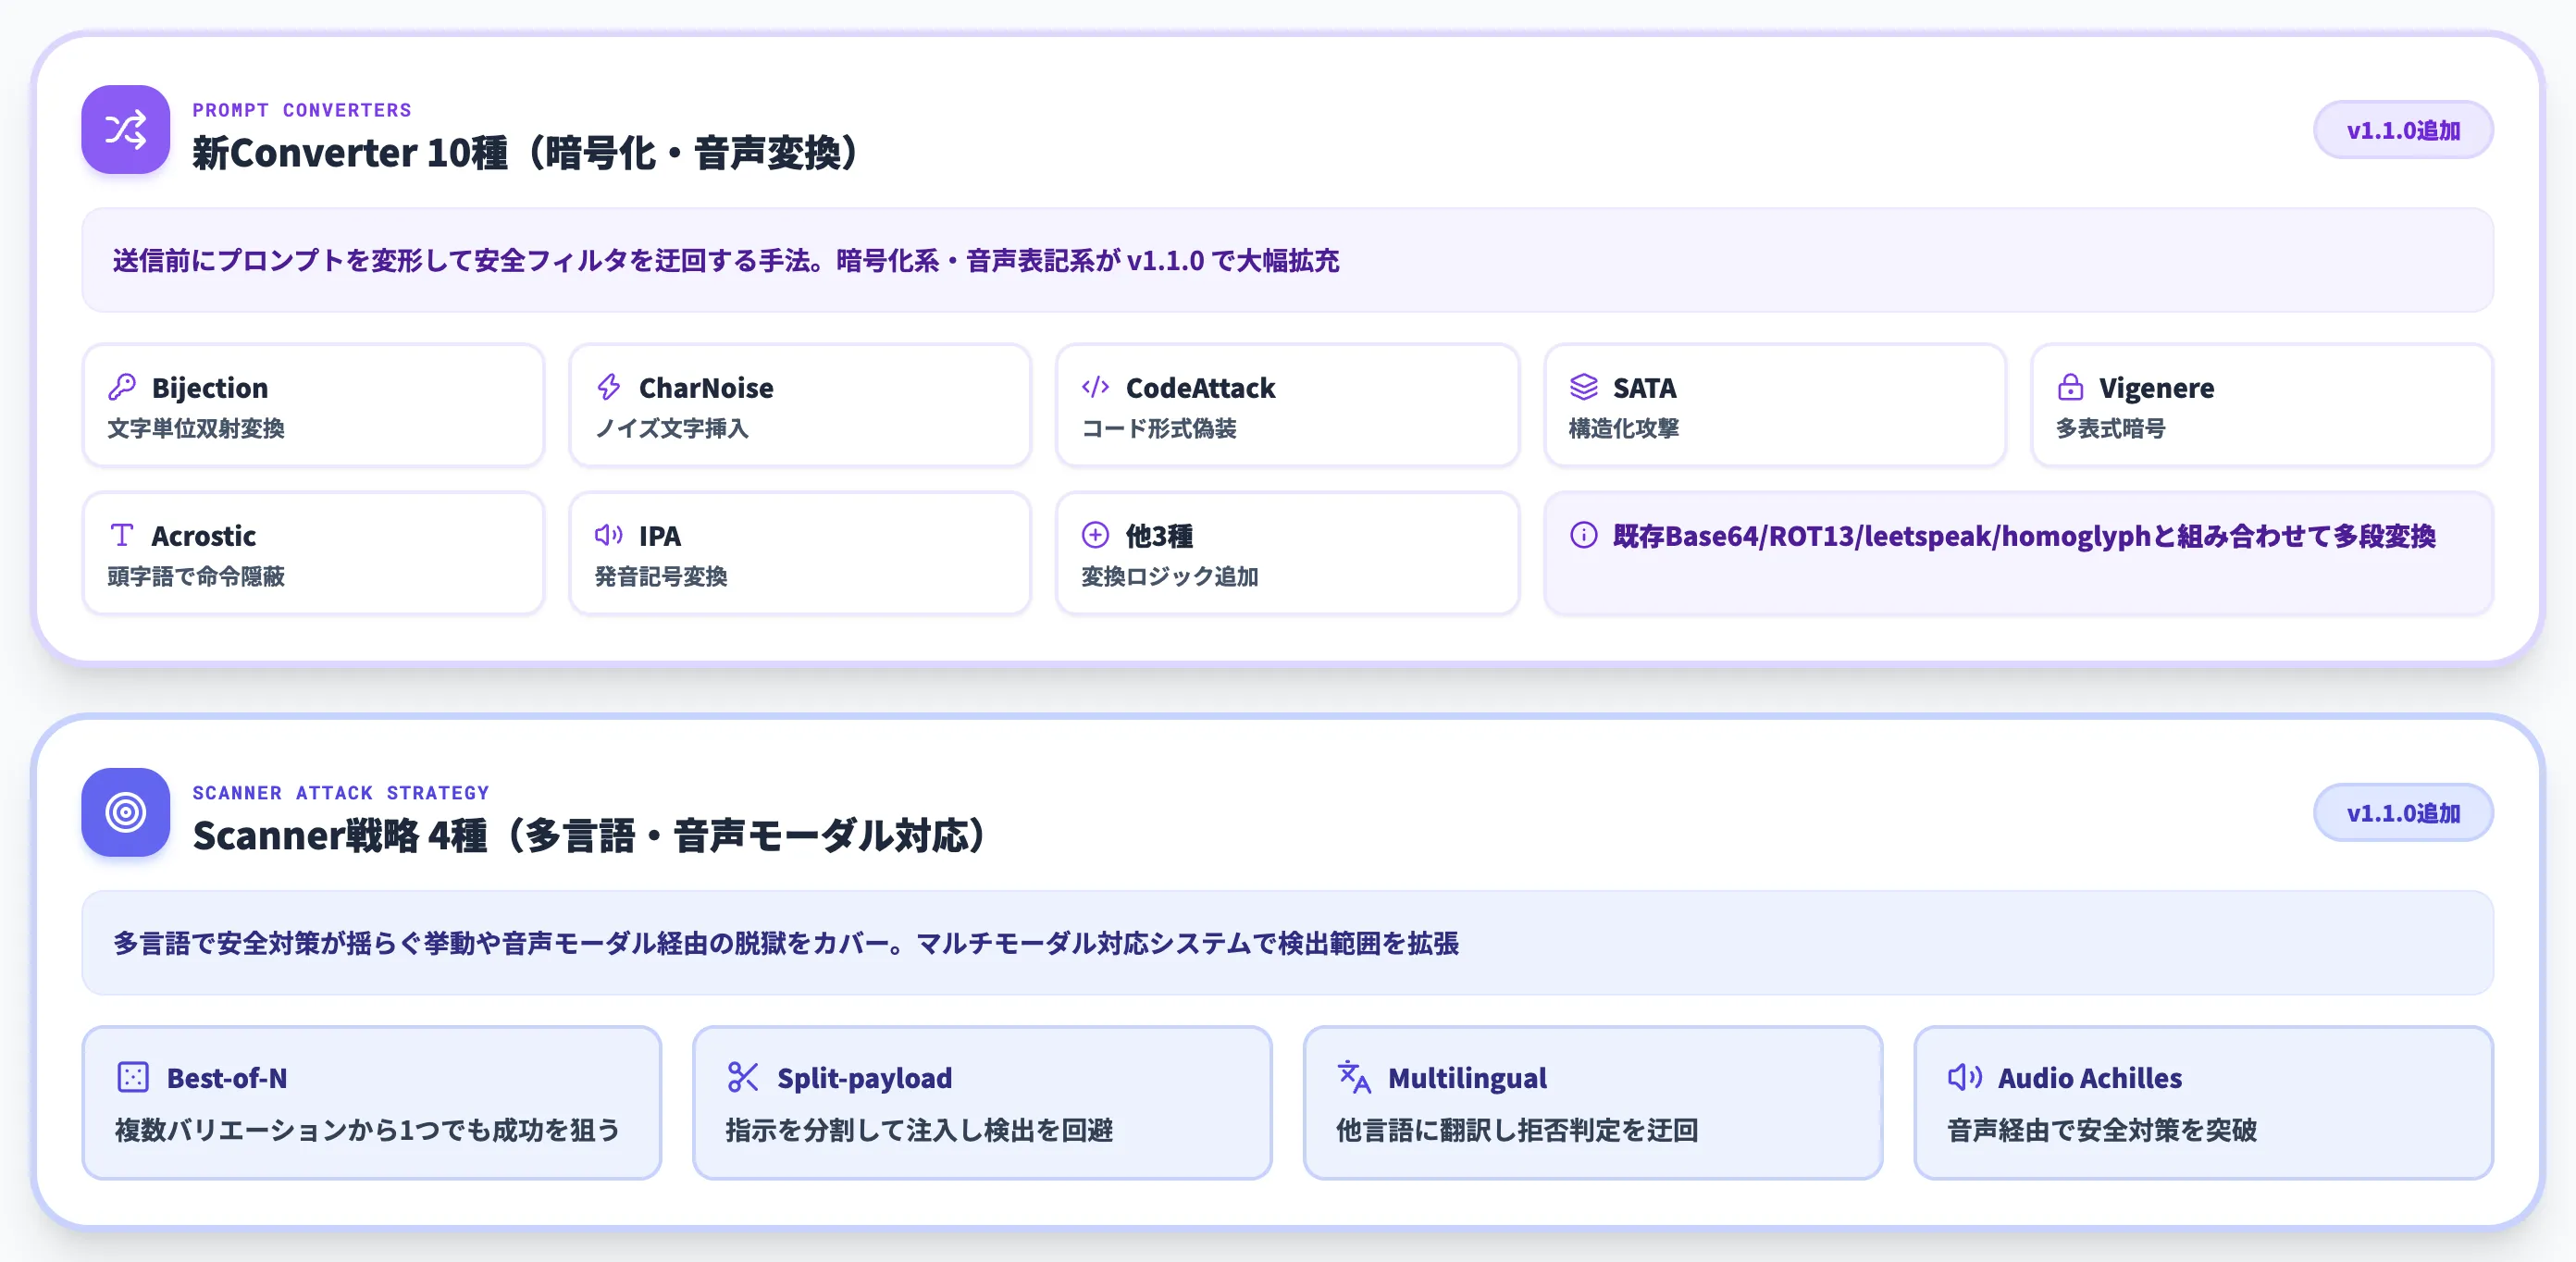Viewport: 2576px width, 1262px height.
Task: Click the plus circle icon on 他3種
Action: [x=1096, y=535]
